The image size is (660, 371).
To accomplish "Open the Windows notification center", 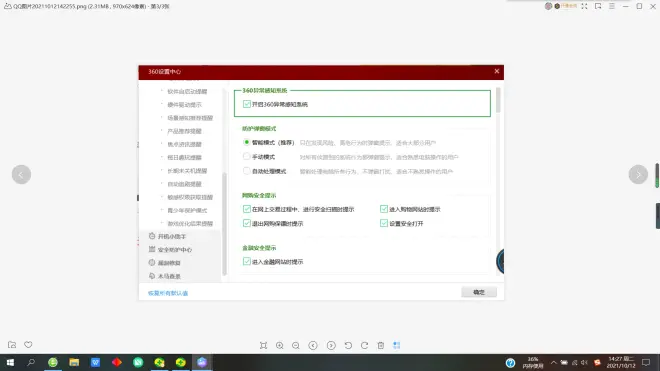I will [x=646, y=363].
